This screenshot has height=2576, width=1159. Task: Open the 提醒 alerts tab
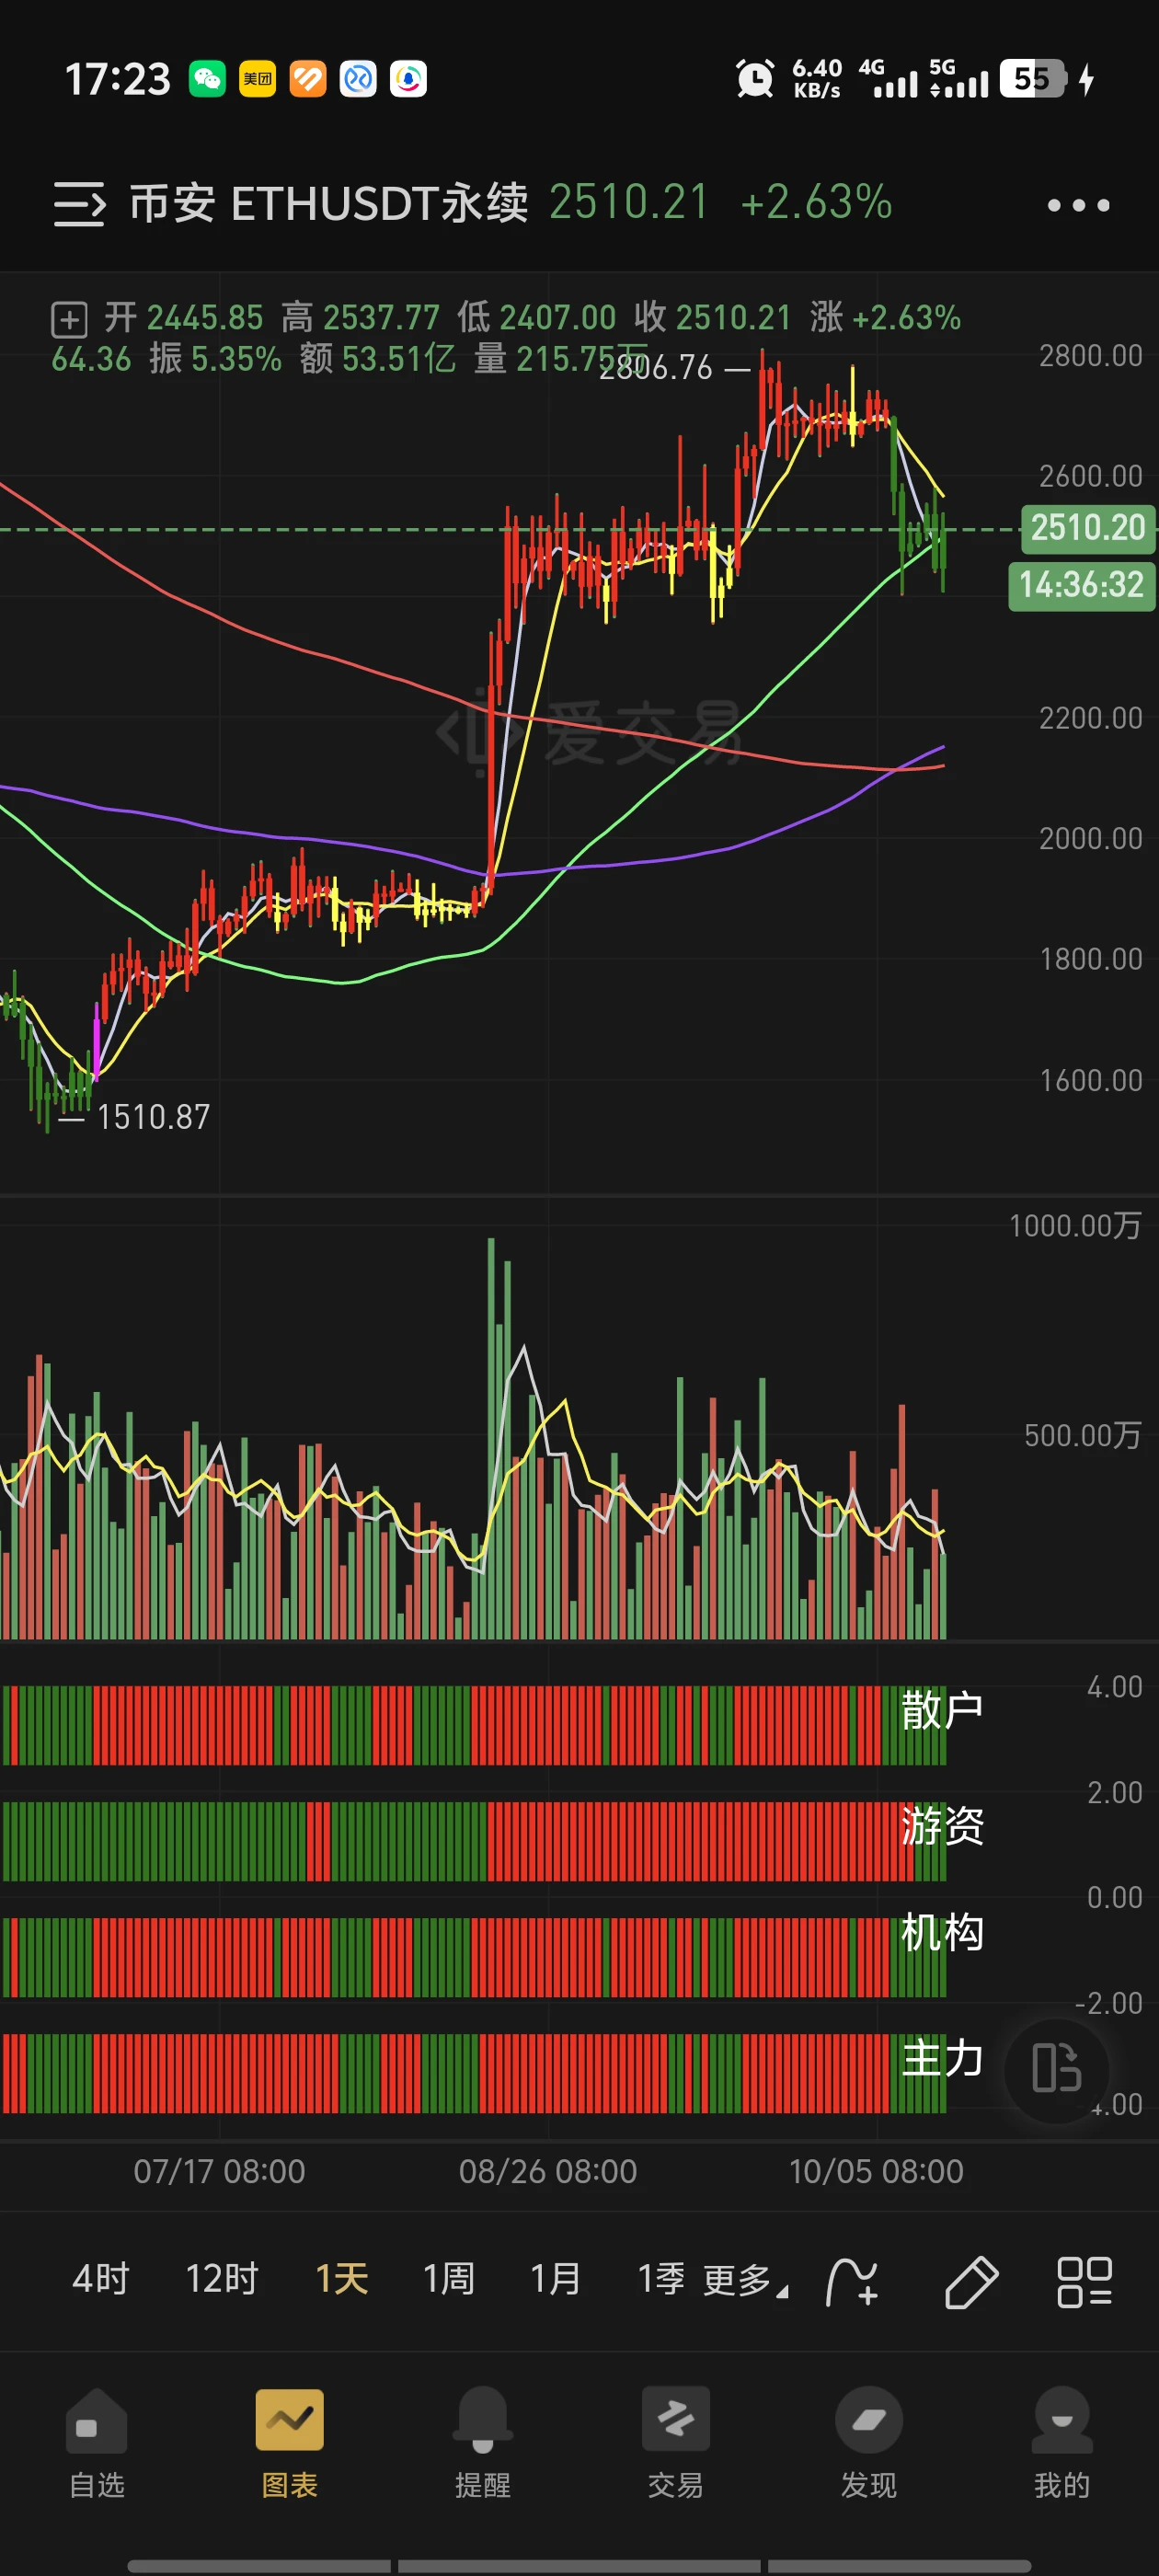click(x=483, y=2443)
